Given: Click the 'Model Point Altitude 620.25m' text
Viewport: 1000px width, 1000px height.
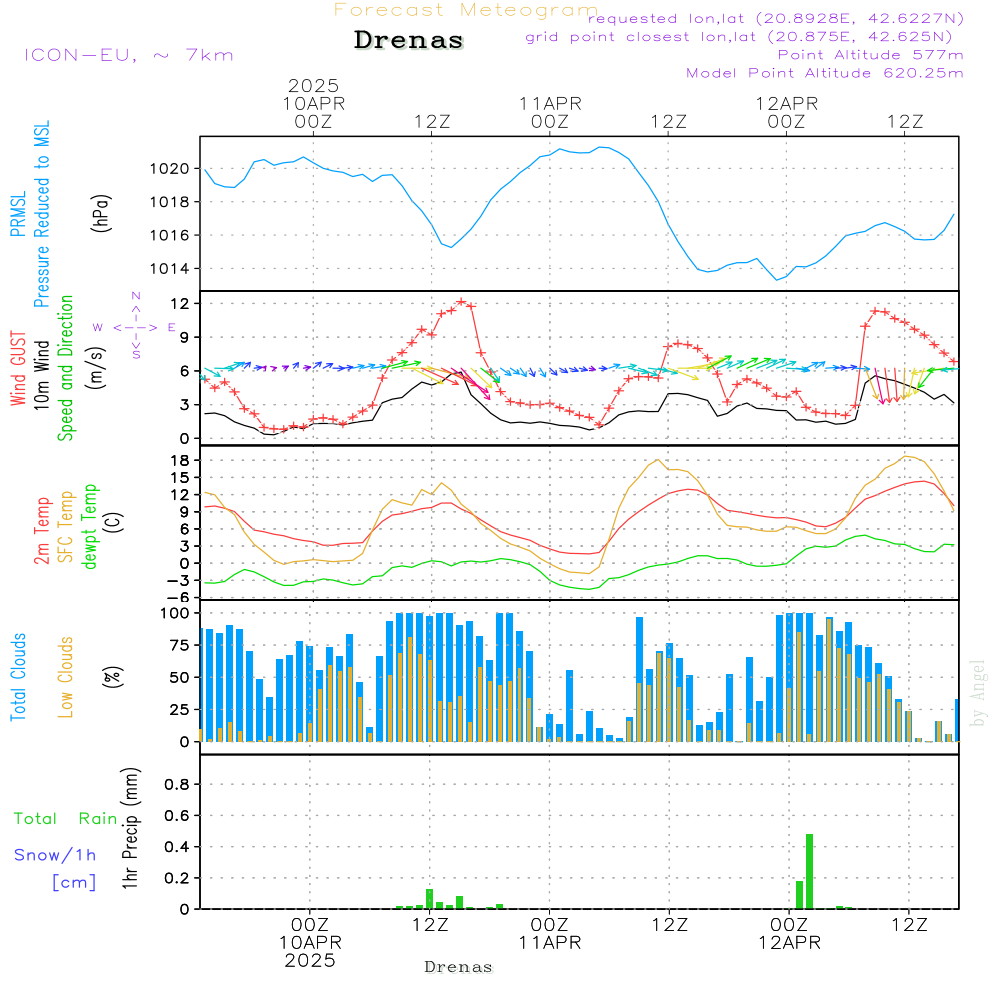Looking at the screenshot, I should (825, 73).
